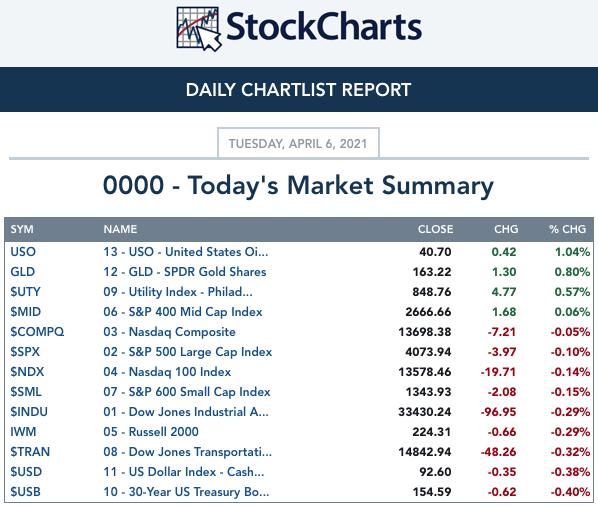Select 07 - S&P 600 Small Cap Index
This screenshot has height=507, width=598.
(x=187, y=392)
